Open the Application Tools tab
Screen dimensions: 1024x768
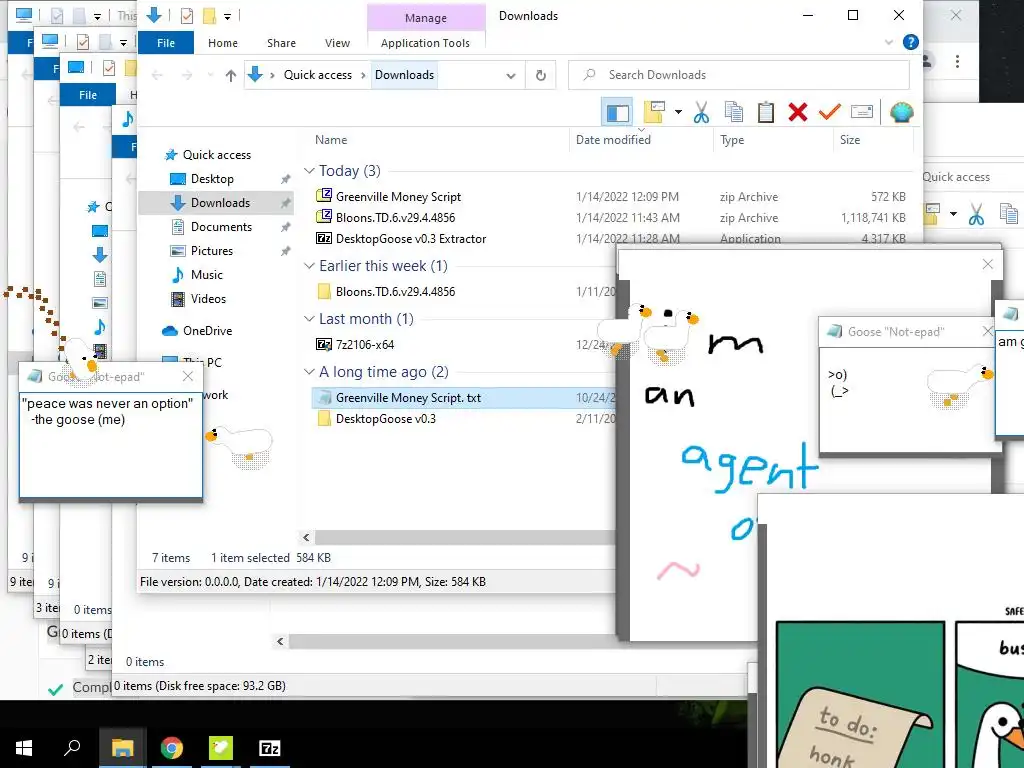[425, 42]
